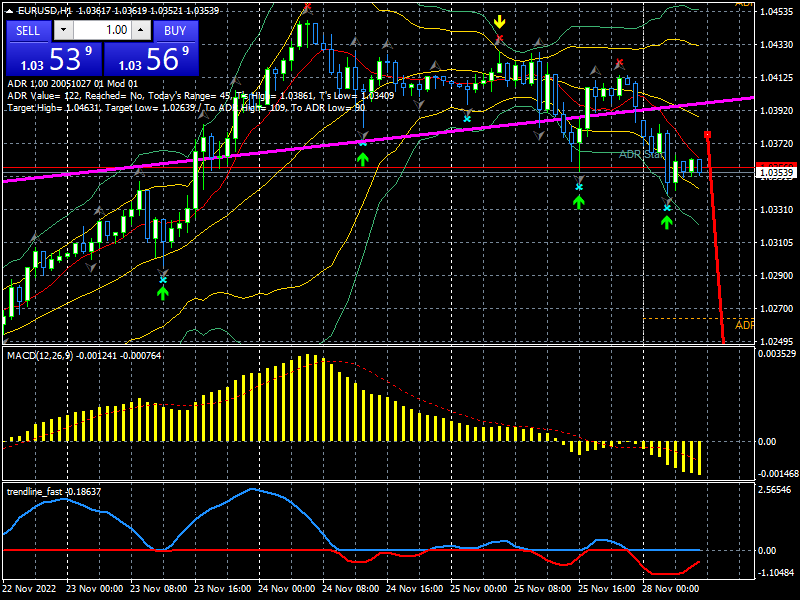Click the 1.03 53 sell price tile
Image resolution: width=800 pixels, height=600 pixels.
pos(52,59)
